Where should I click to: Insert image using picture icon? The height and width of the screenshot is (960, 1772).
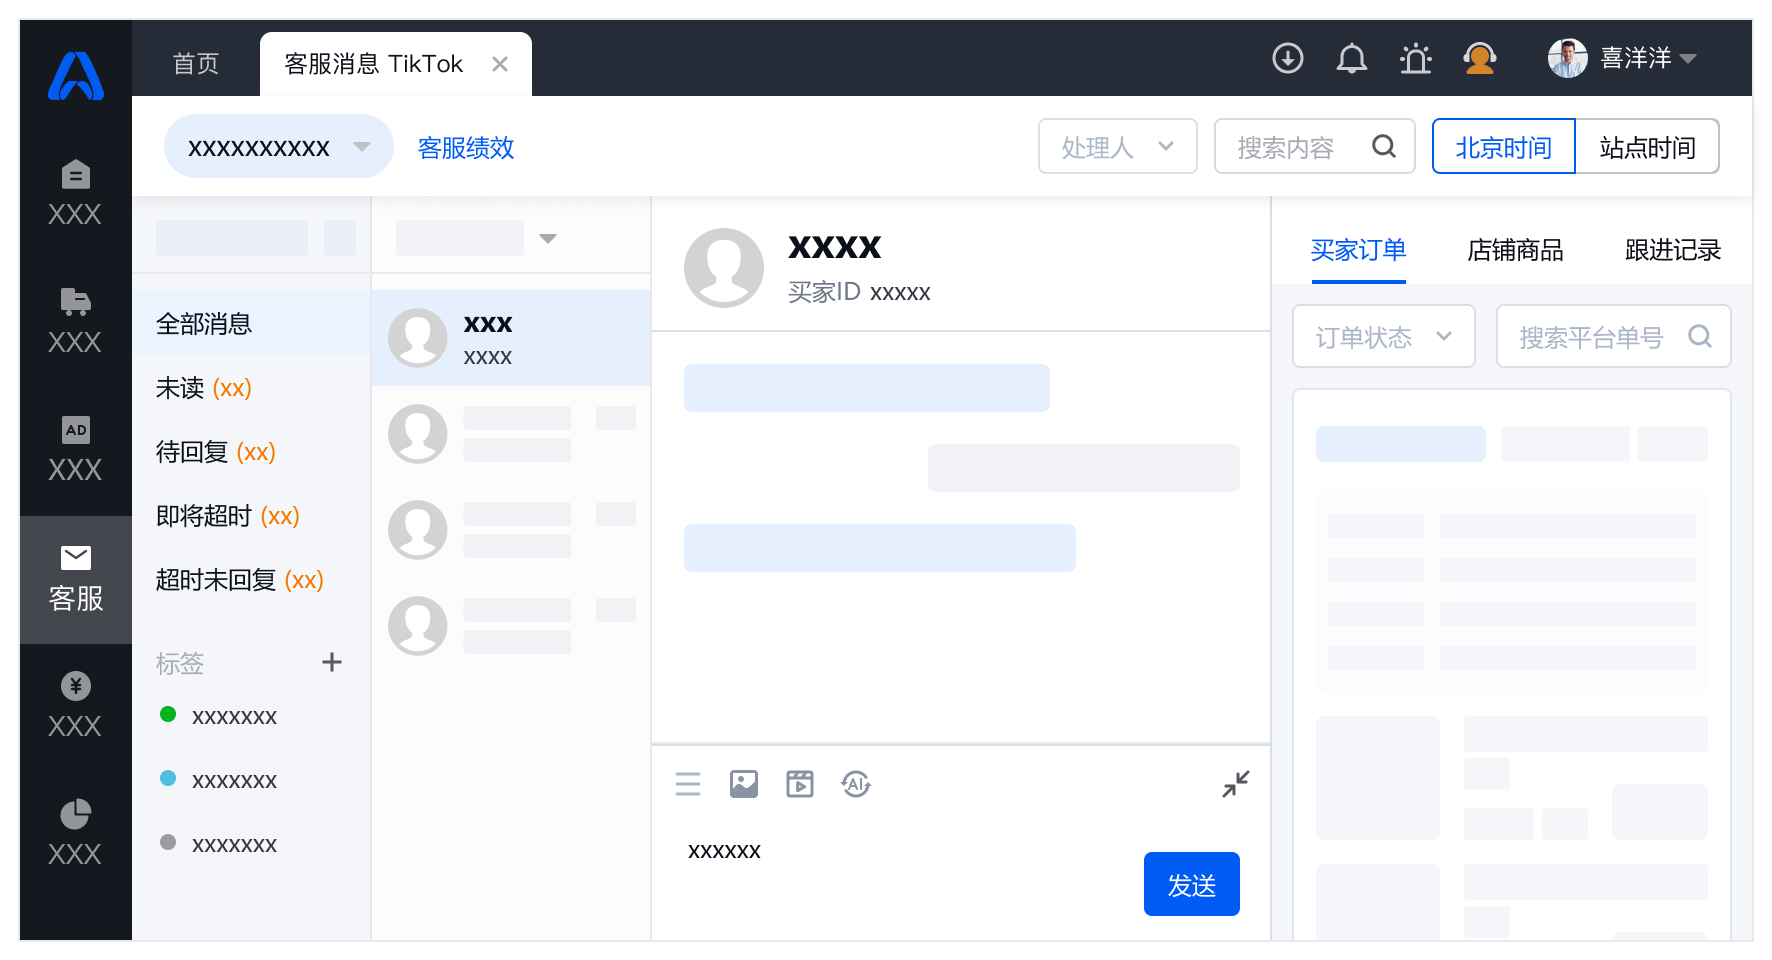744,784
